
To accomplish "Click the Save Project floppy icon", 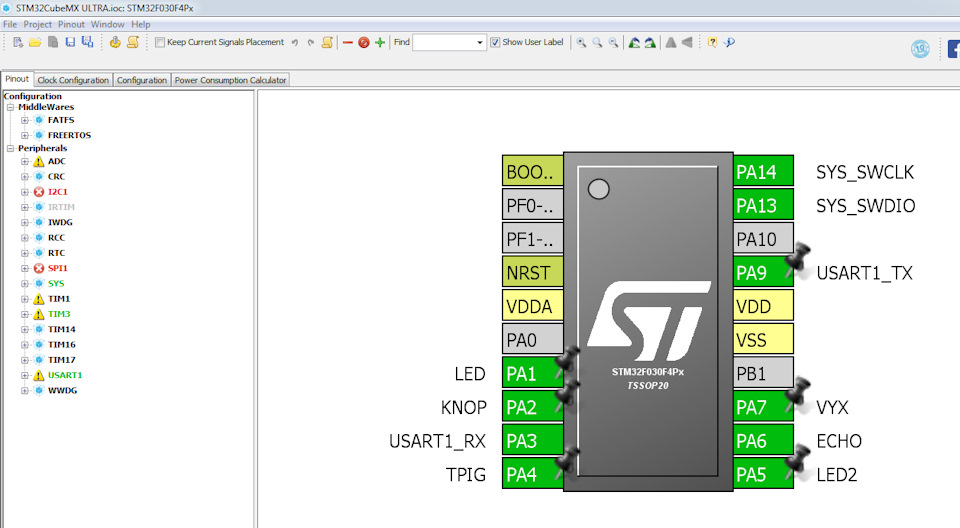I will pyautogui.click(x=70, y=42).
